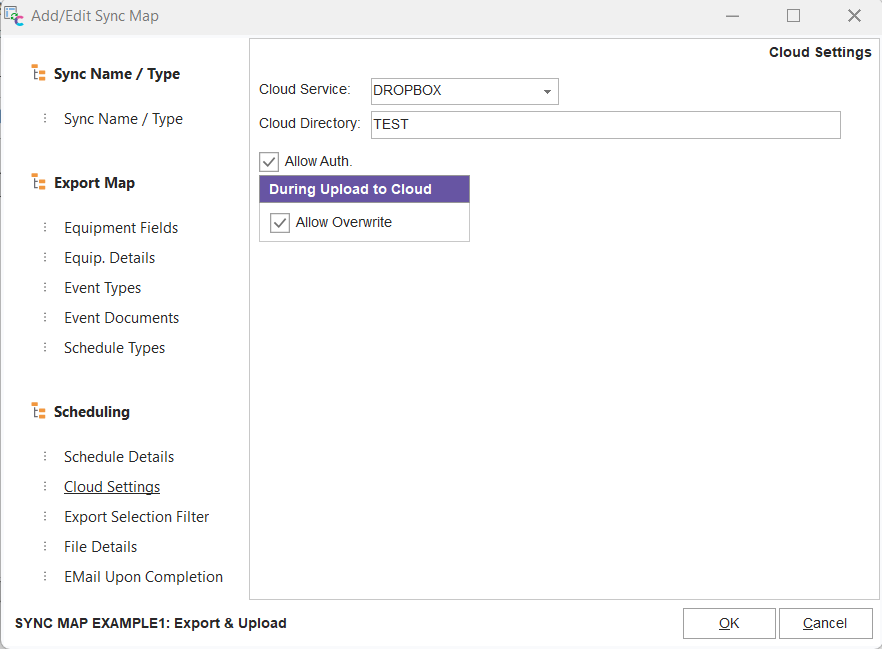The image size is (882, 649).
Task: Go to Export Selection Filter settings
Action: pos(137,517)
